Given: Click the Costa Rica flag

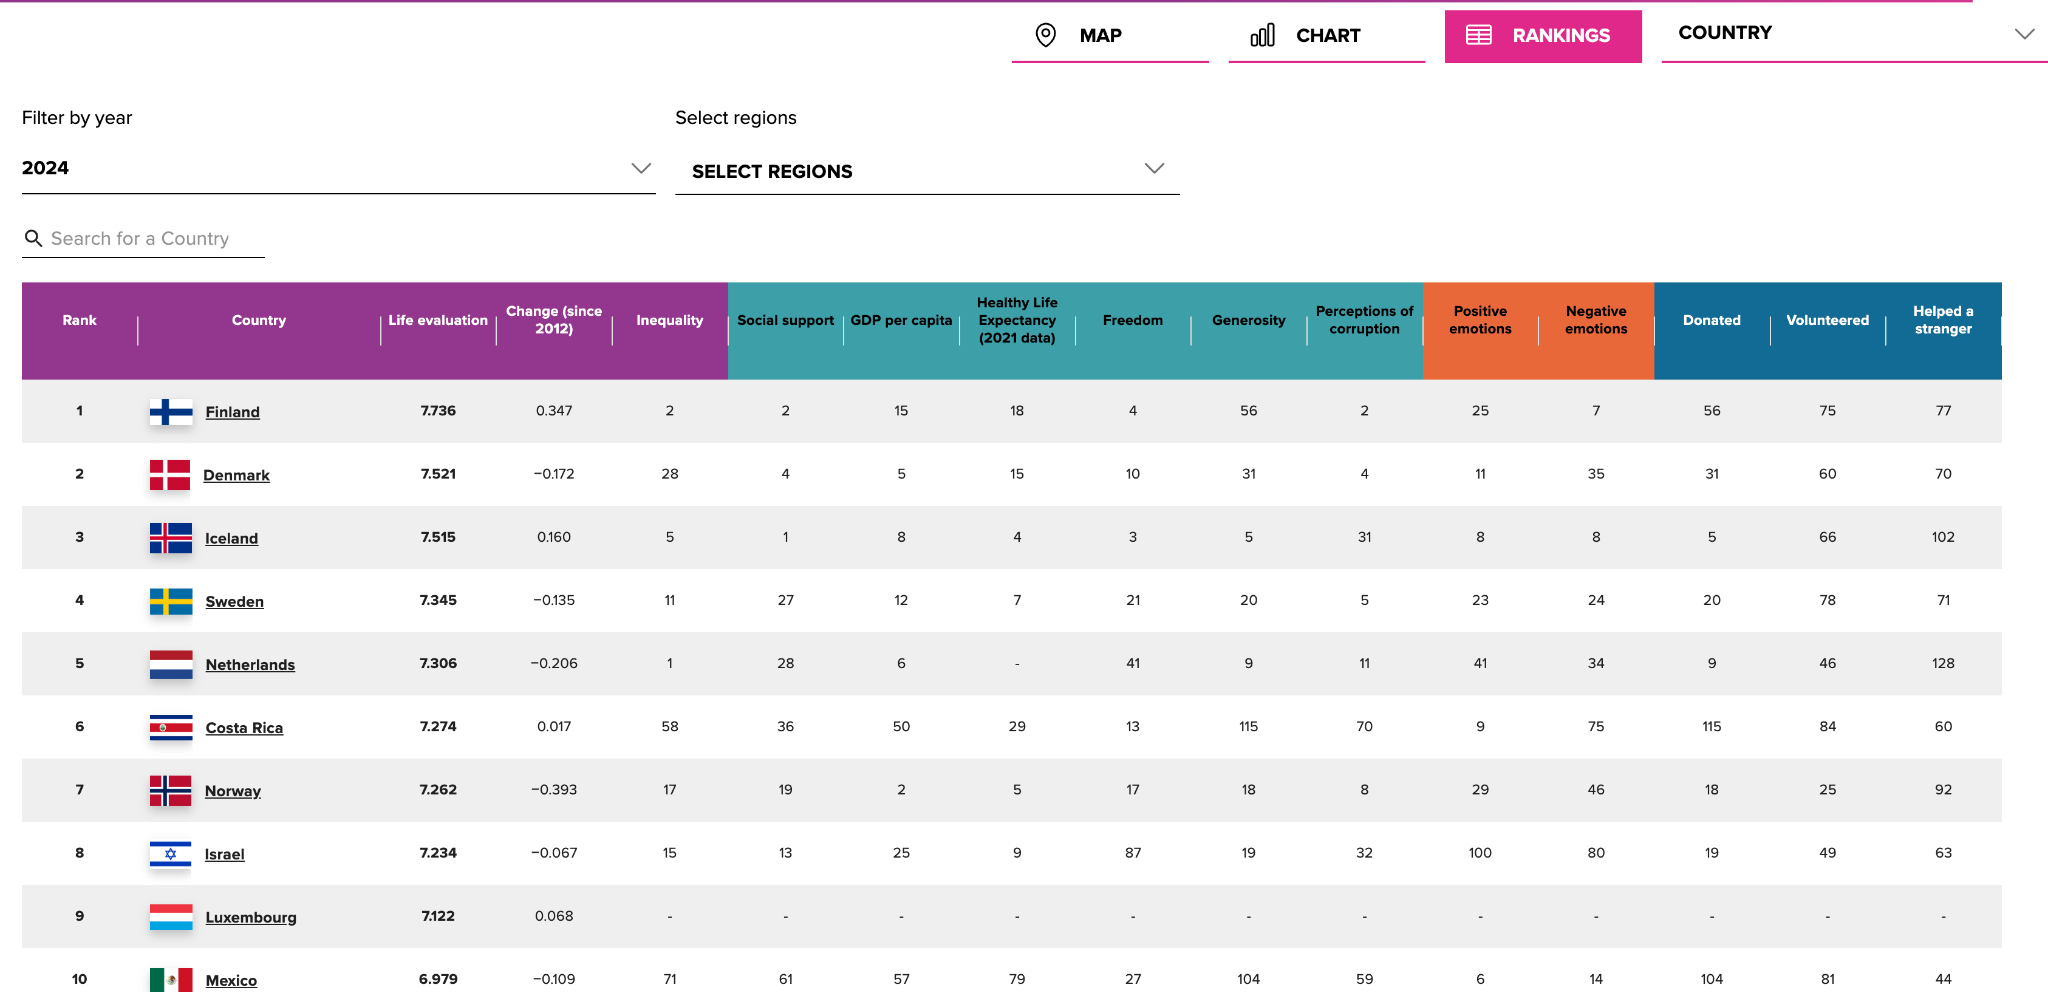Looking at the screenshot, I should [x=171, y=728].
